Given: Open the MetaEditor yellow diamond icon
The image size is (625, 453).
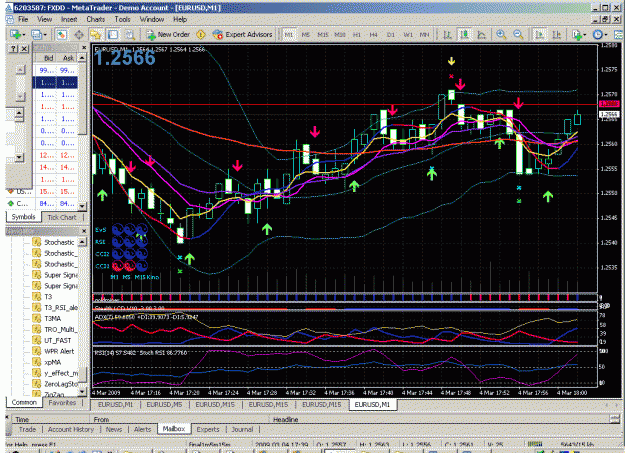Looking at the screenshot, I should 201,35.
